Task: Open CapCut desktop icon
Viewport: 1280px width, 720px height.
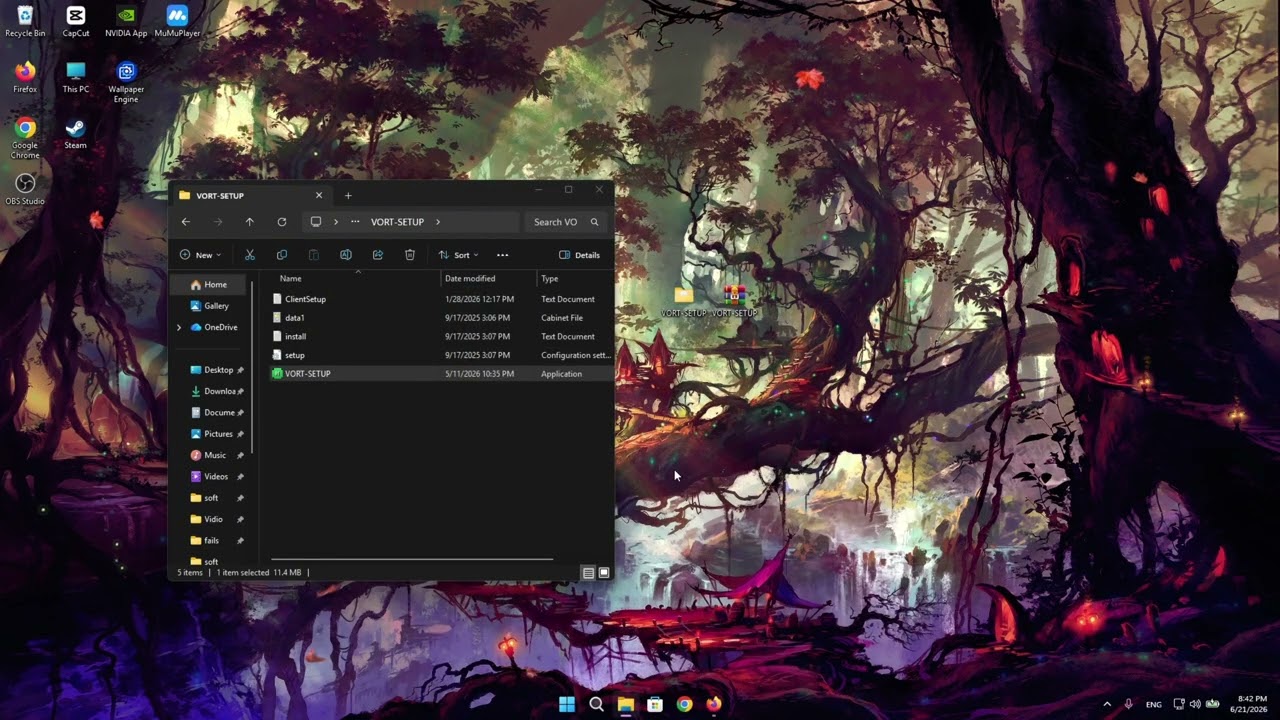Action: point(76,21)
